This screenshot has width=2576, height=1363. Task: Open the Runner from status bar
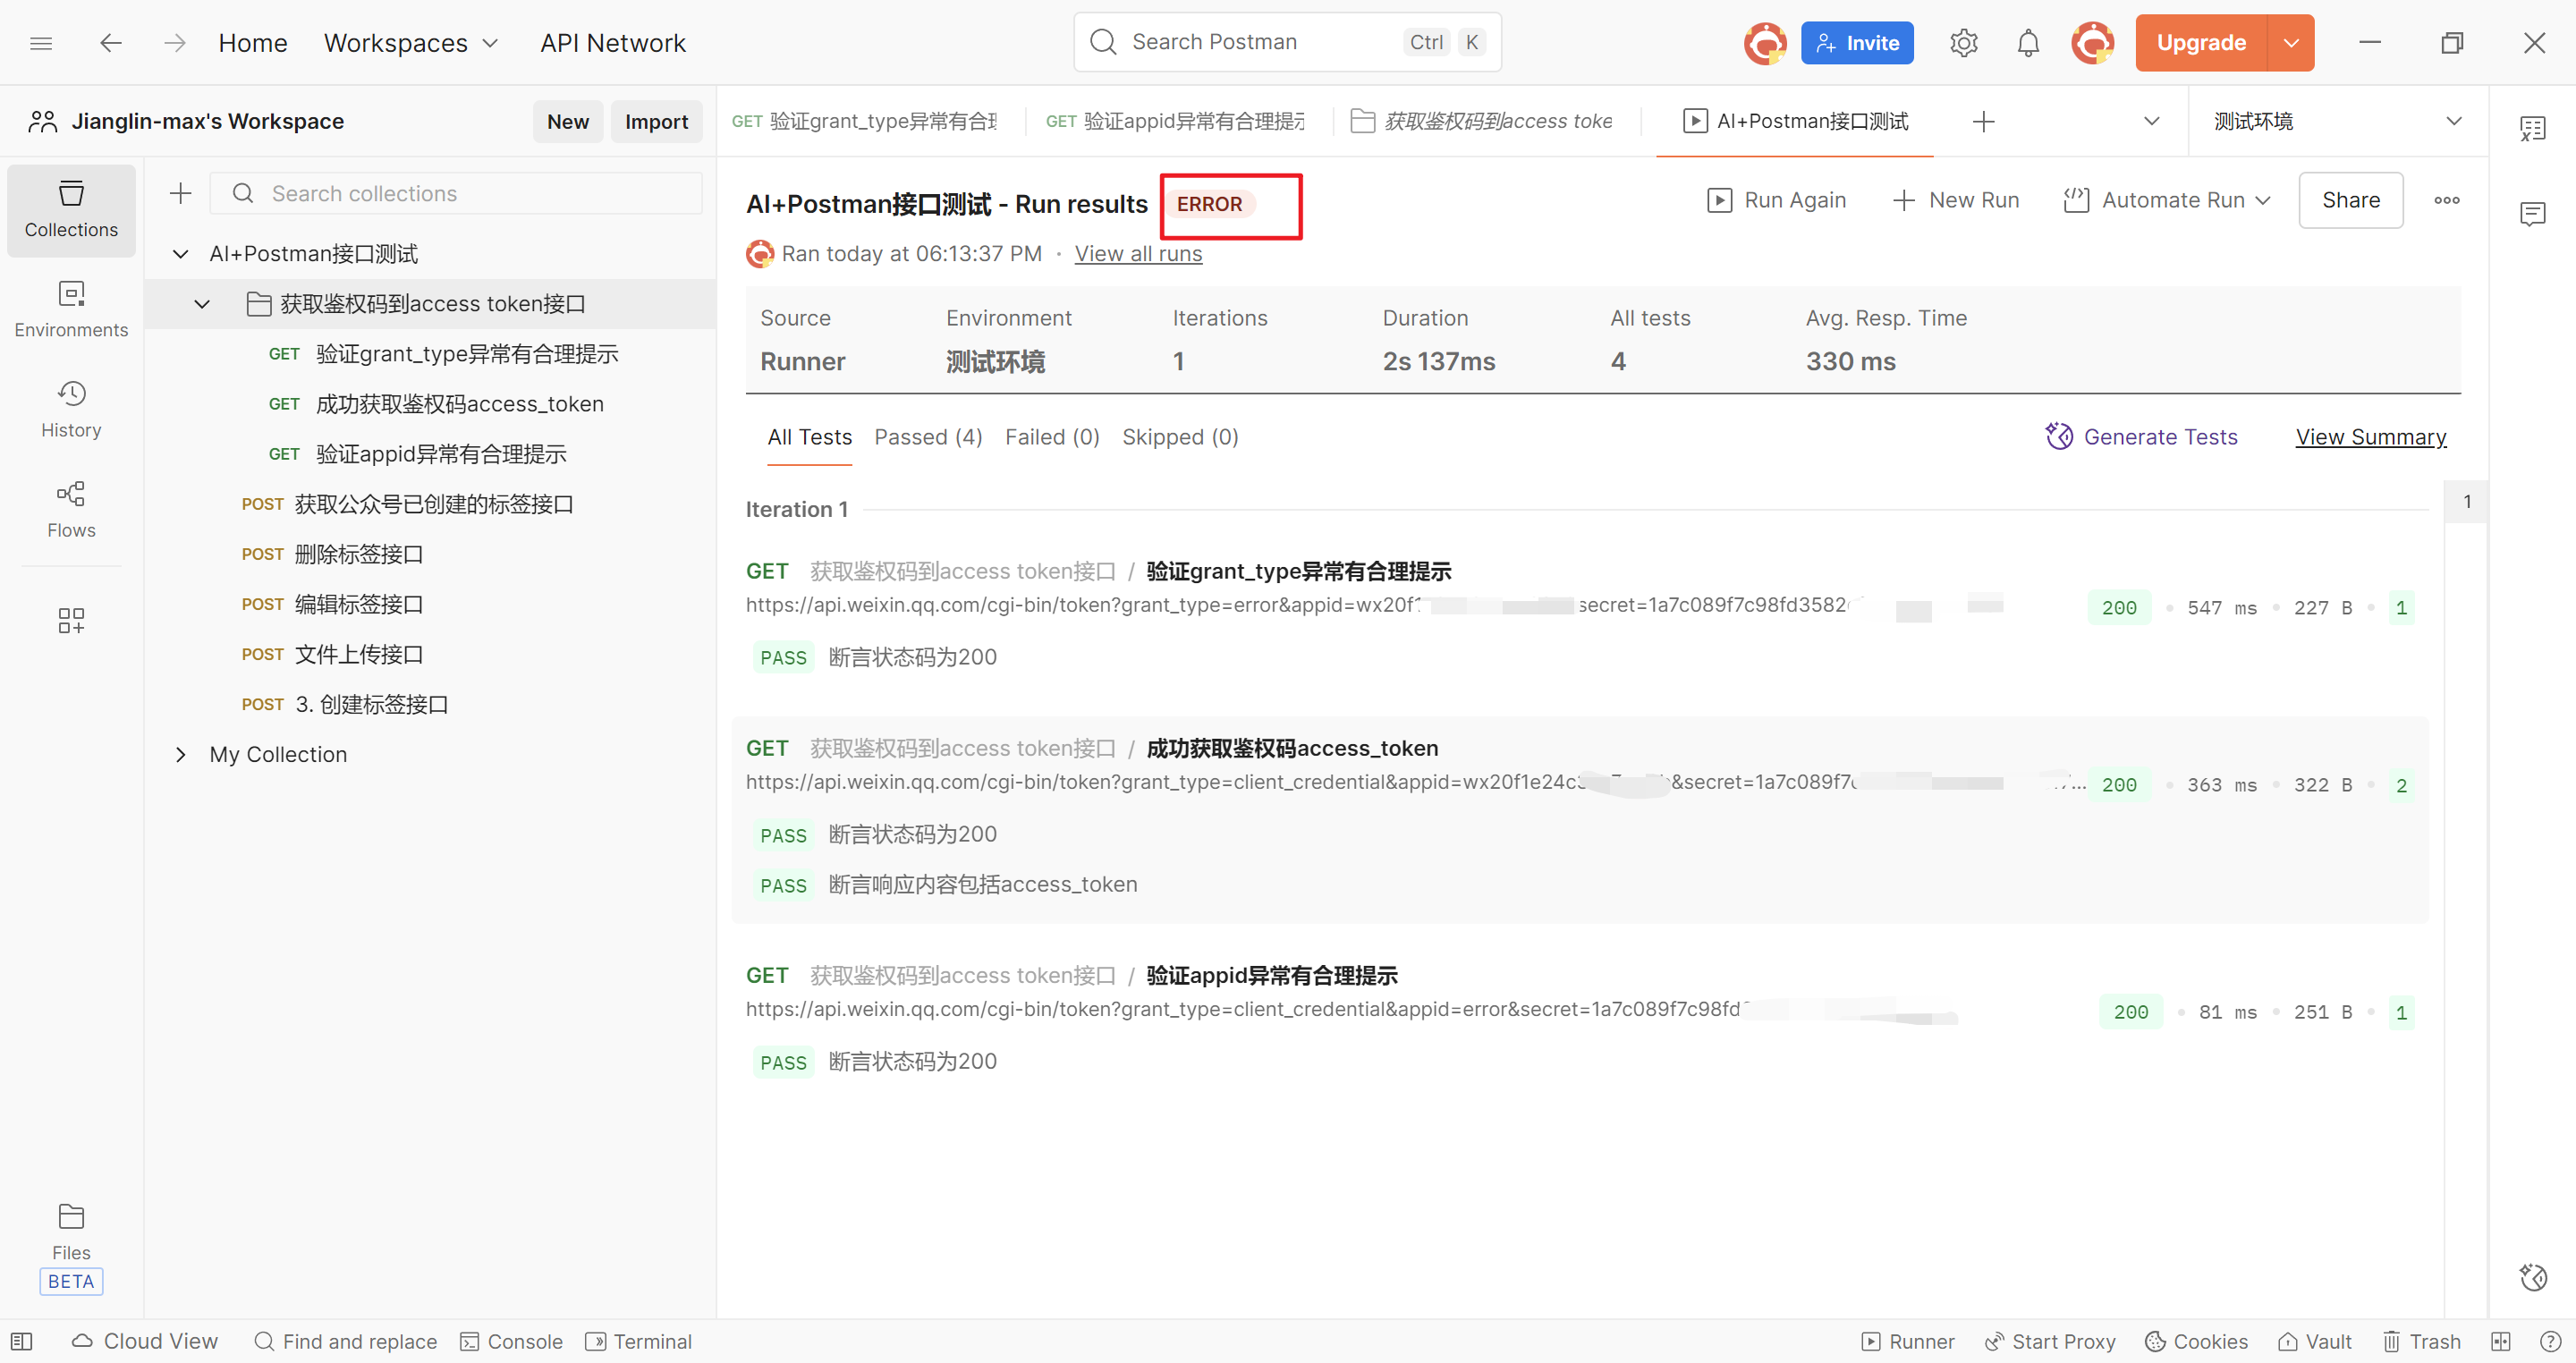1907,1341
